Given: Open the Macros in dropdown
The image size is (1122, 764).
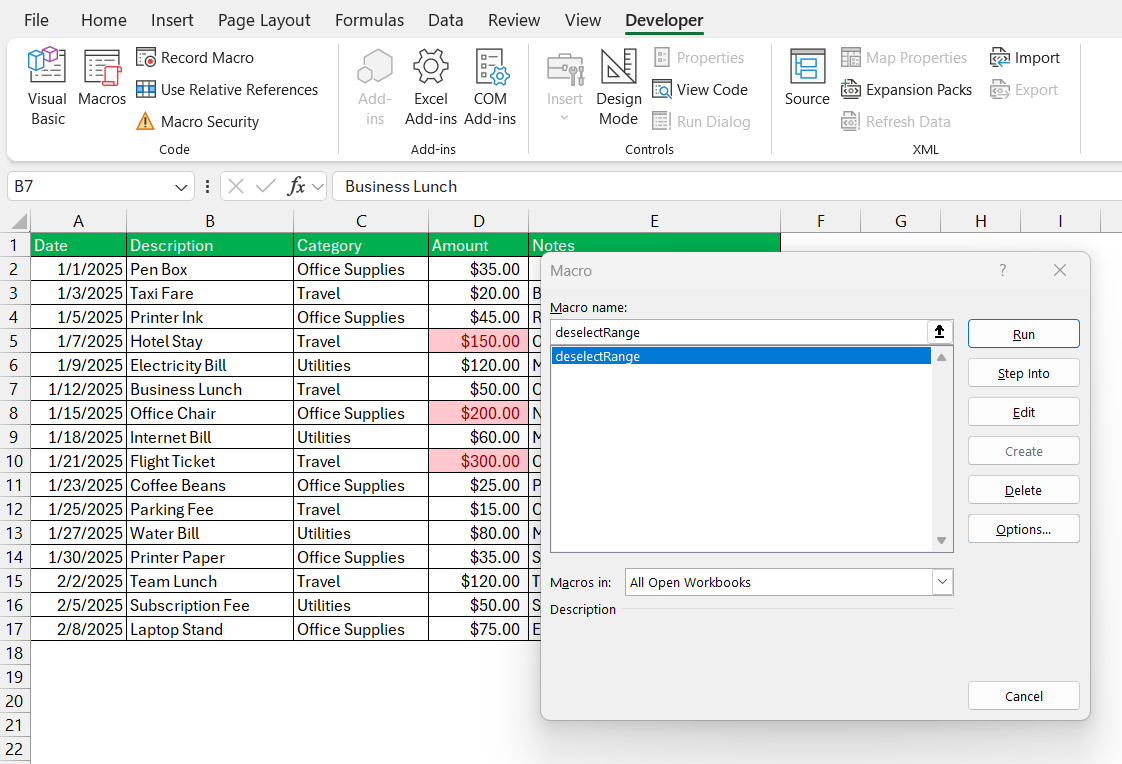Looking at the screenshot, I should (x=942, y=582).
